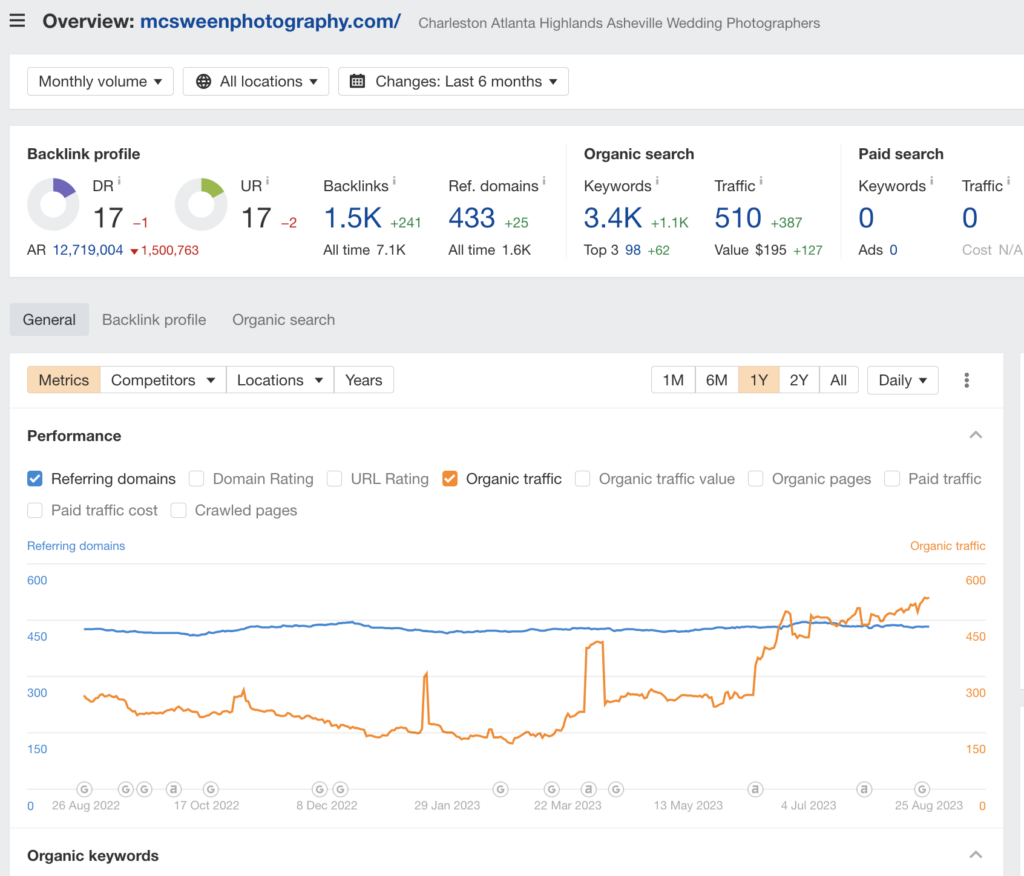The height and width of the screenshot is (876, 1024).
Task: Click the Paid search Keywords value 0
Action: pos(866,218)
